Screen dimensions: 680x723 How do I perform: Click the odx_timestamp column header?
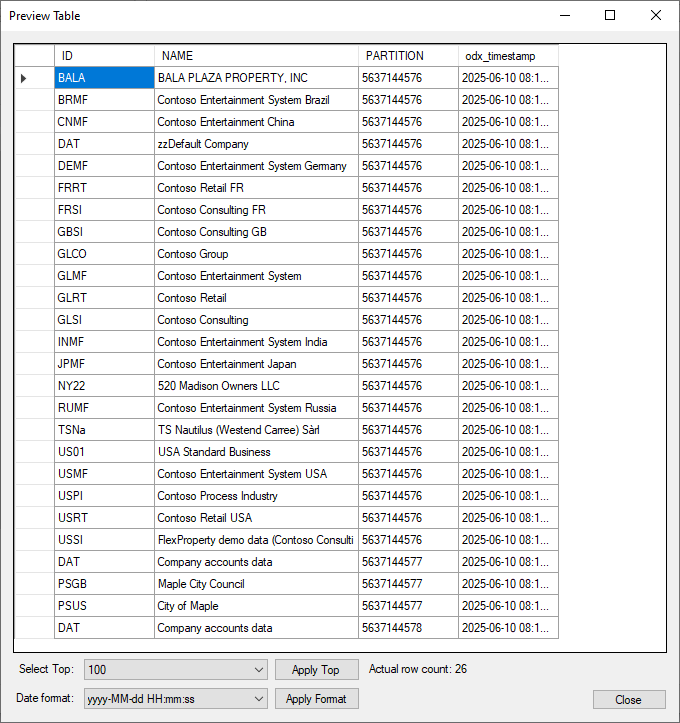tap(509, 56)
